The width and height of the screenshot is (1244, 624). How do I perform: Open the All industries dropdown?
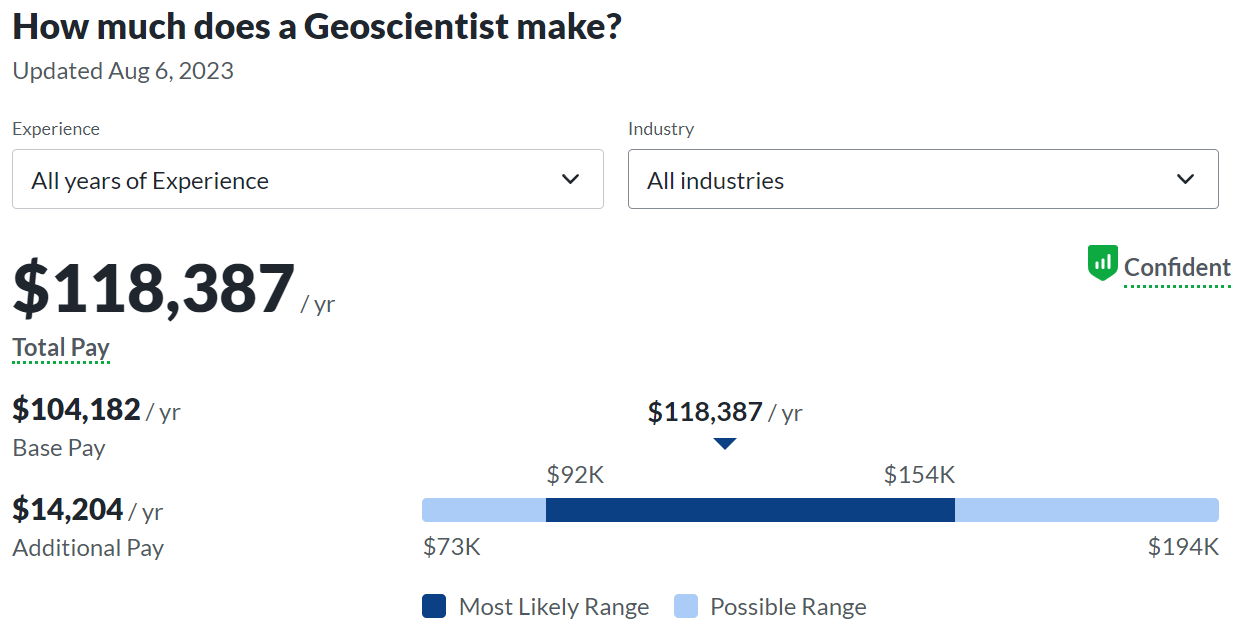click(x=922, y=180)
